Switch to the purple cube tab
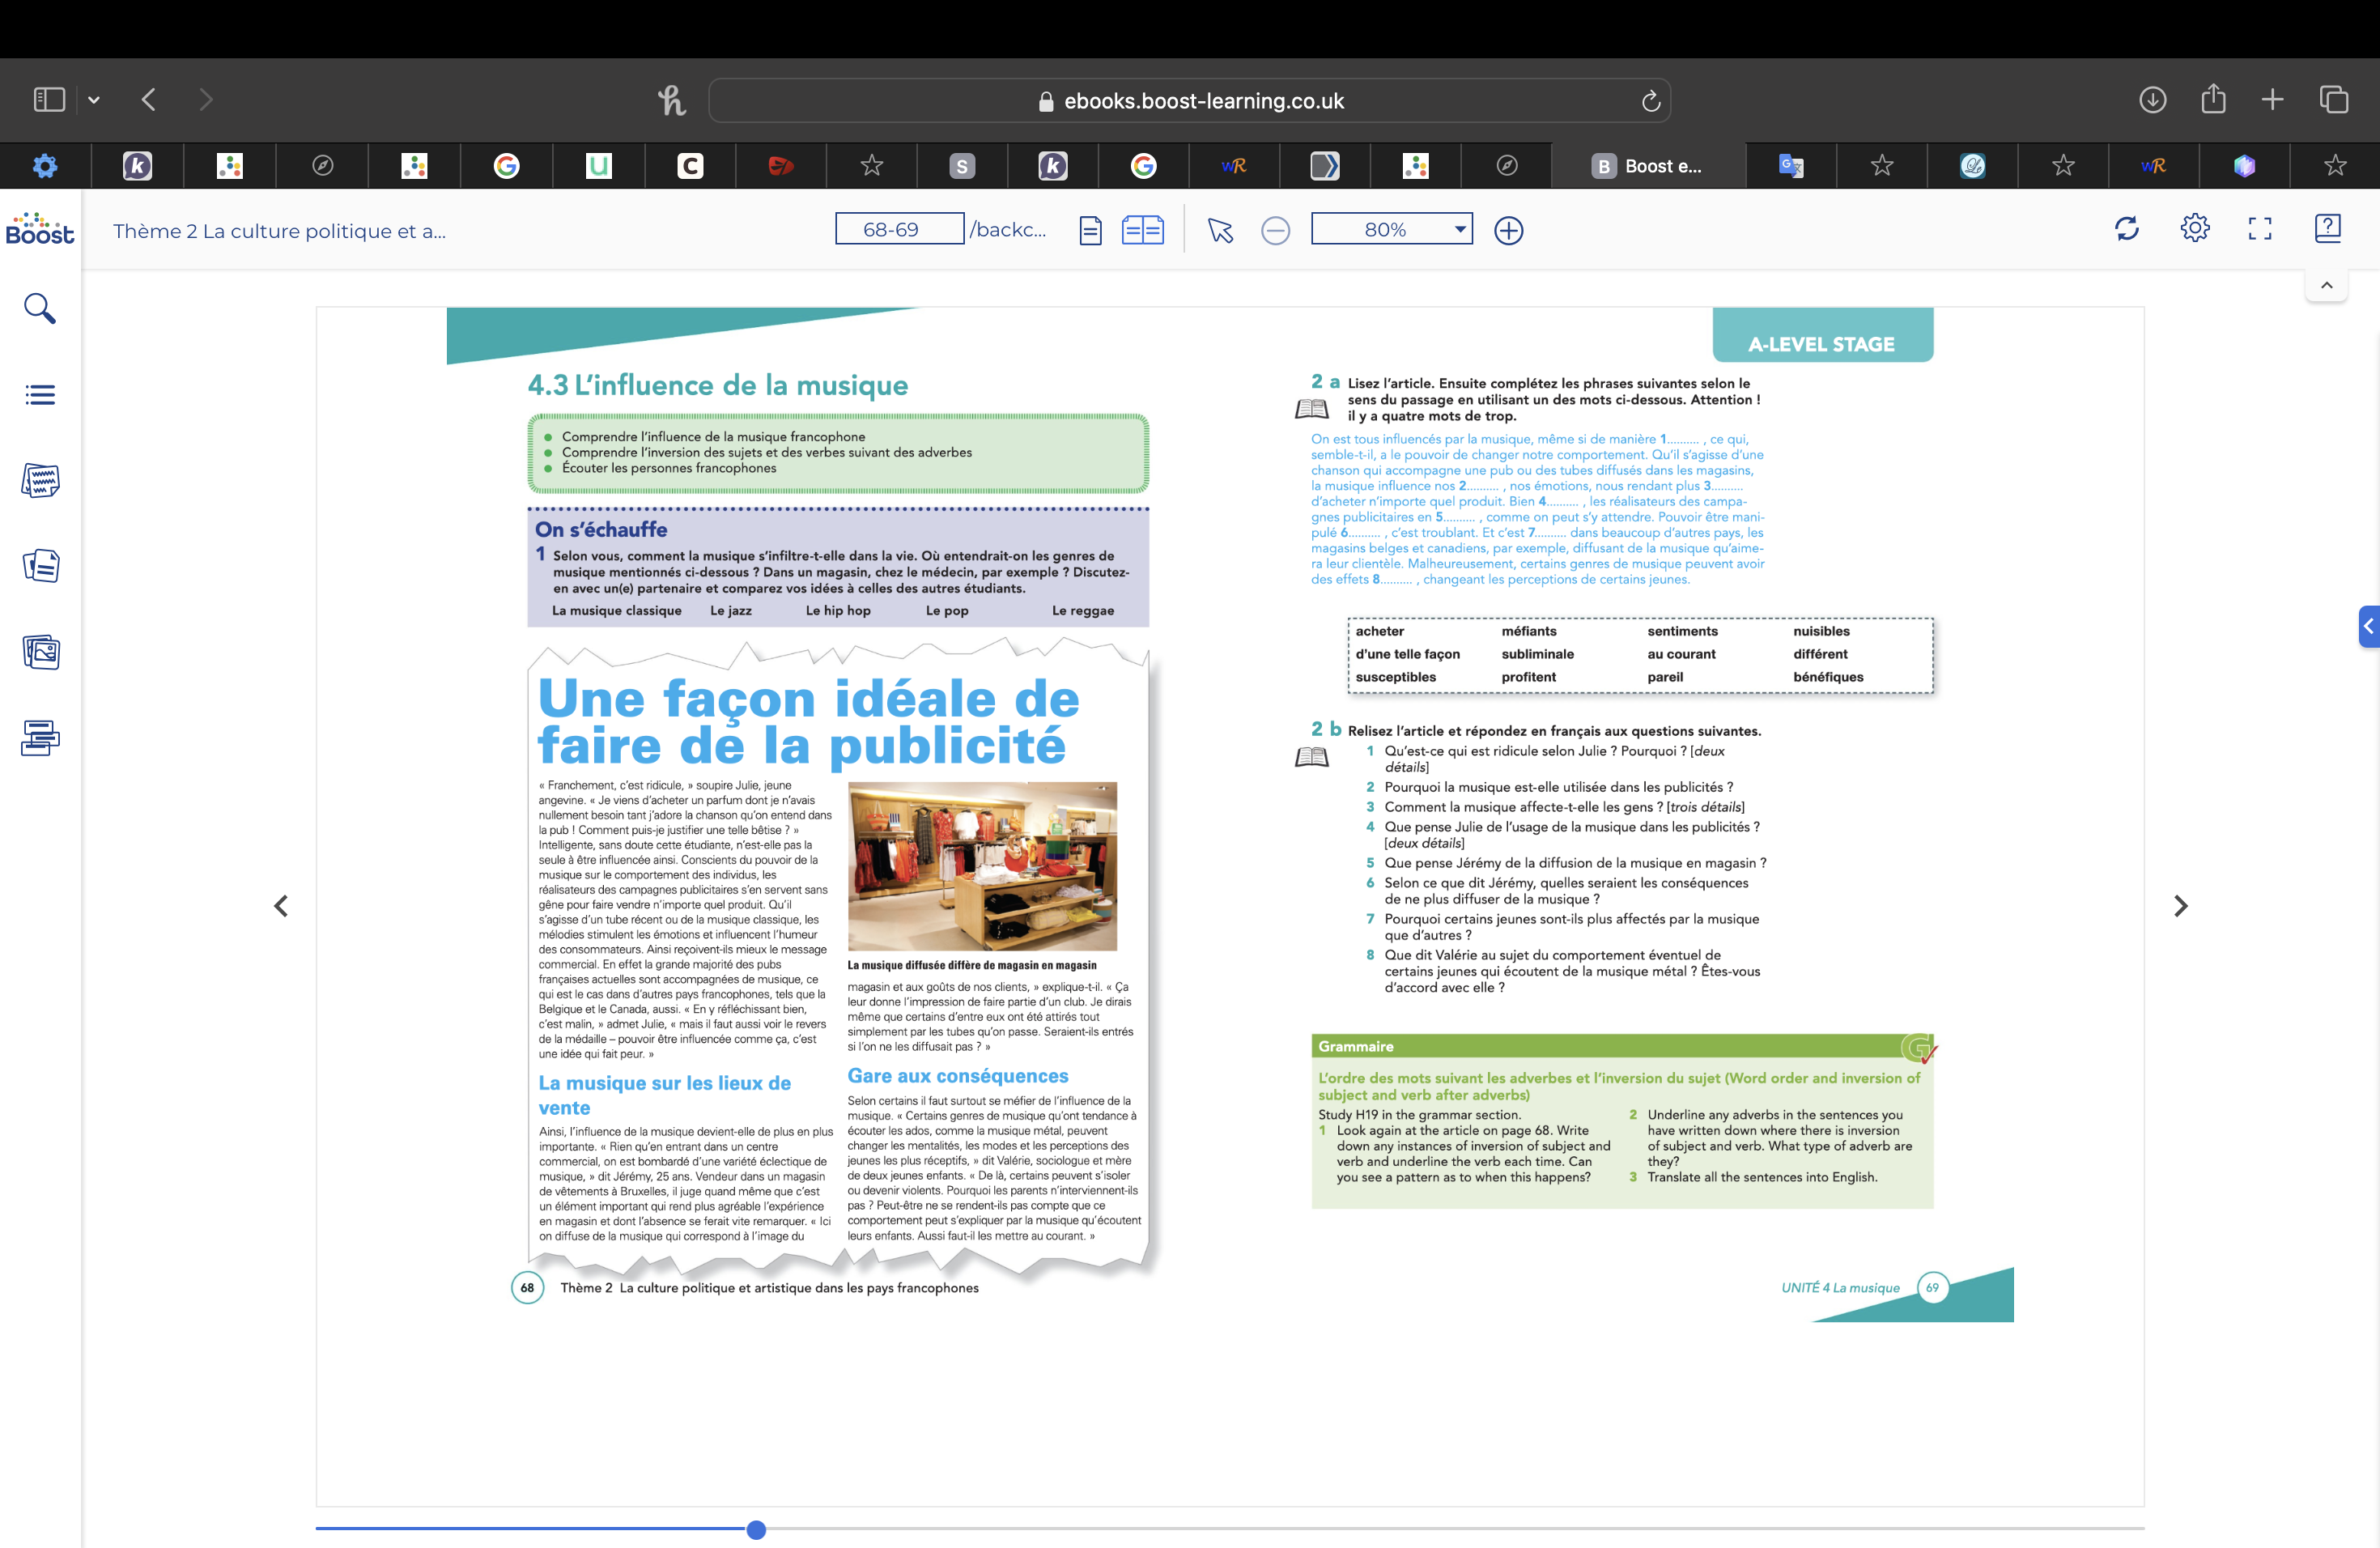2380x1548 pixels. pyautogui.click(x=2244, y=166)
